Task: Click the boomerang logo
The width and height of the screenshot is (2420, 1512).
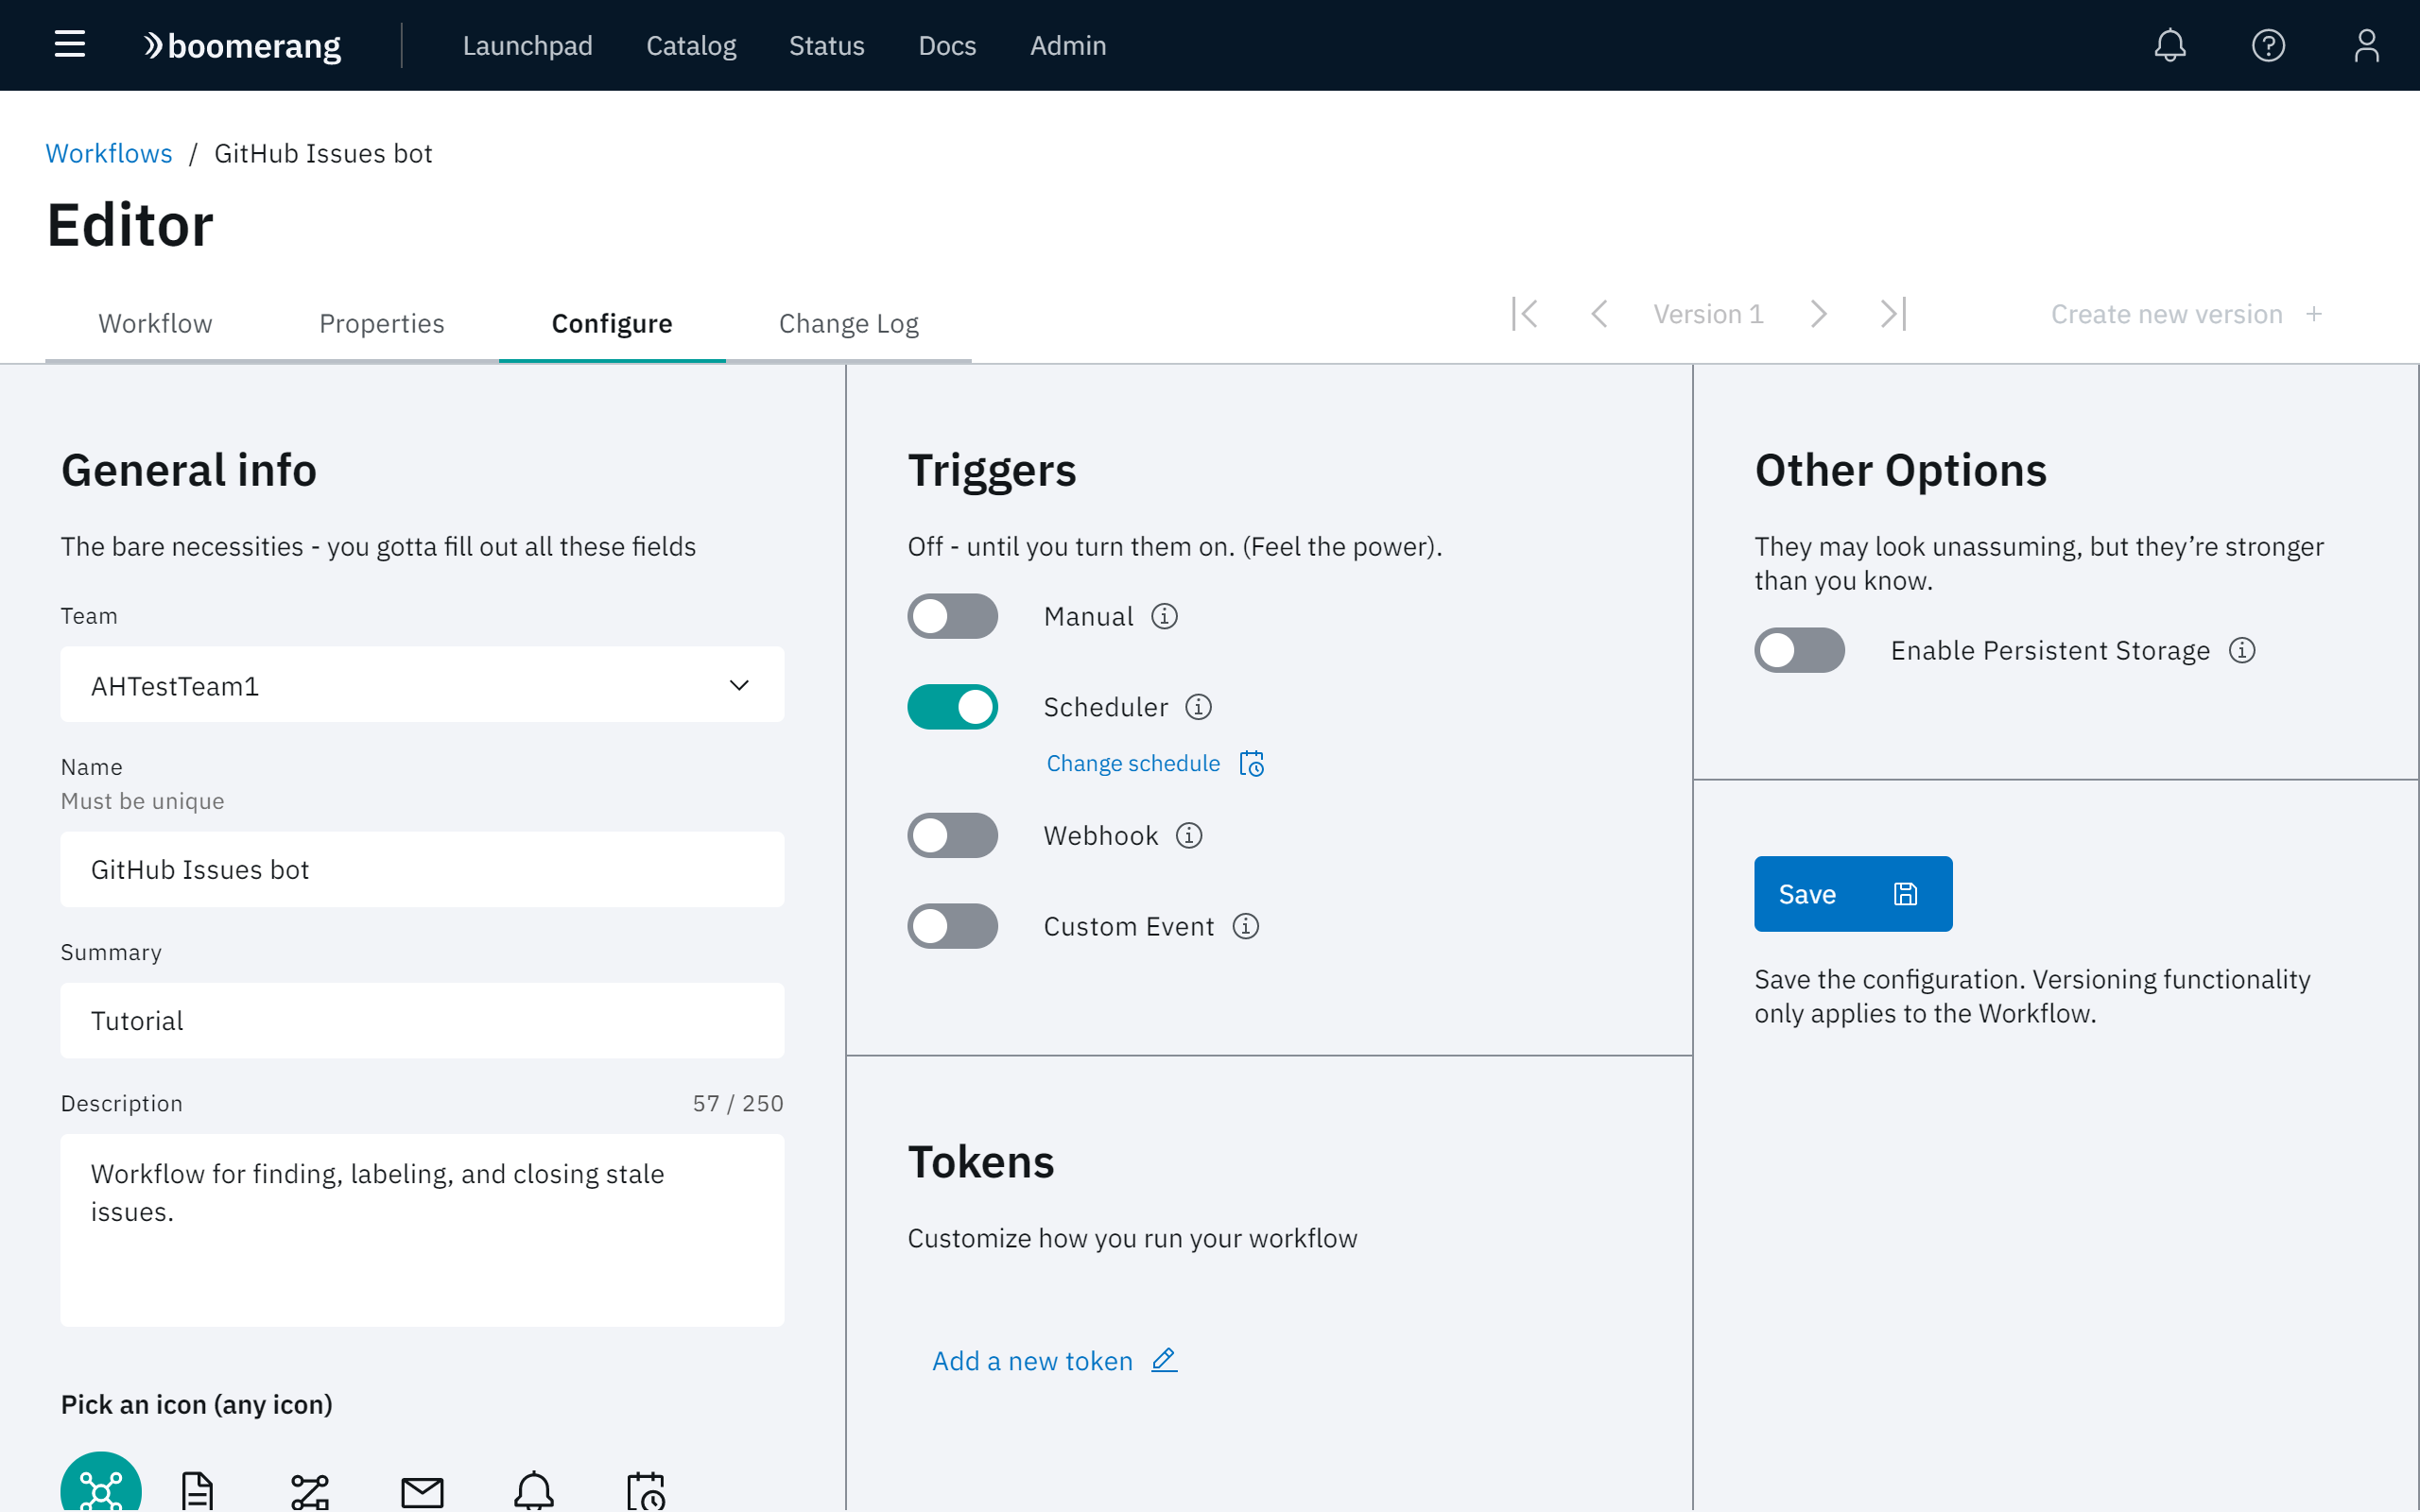Action: click(242, 46)
